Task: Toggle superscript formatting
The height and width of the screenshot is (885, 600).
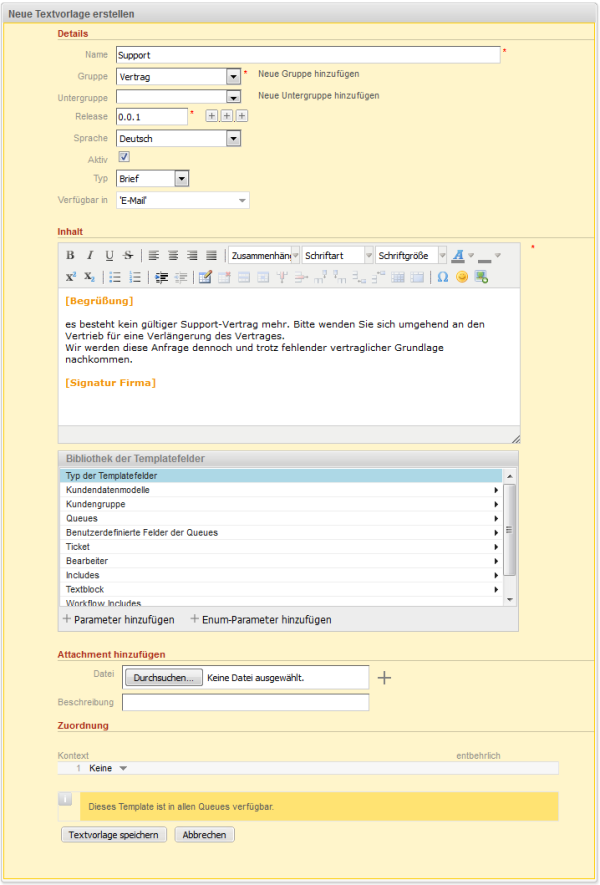Action: point(71,277)
